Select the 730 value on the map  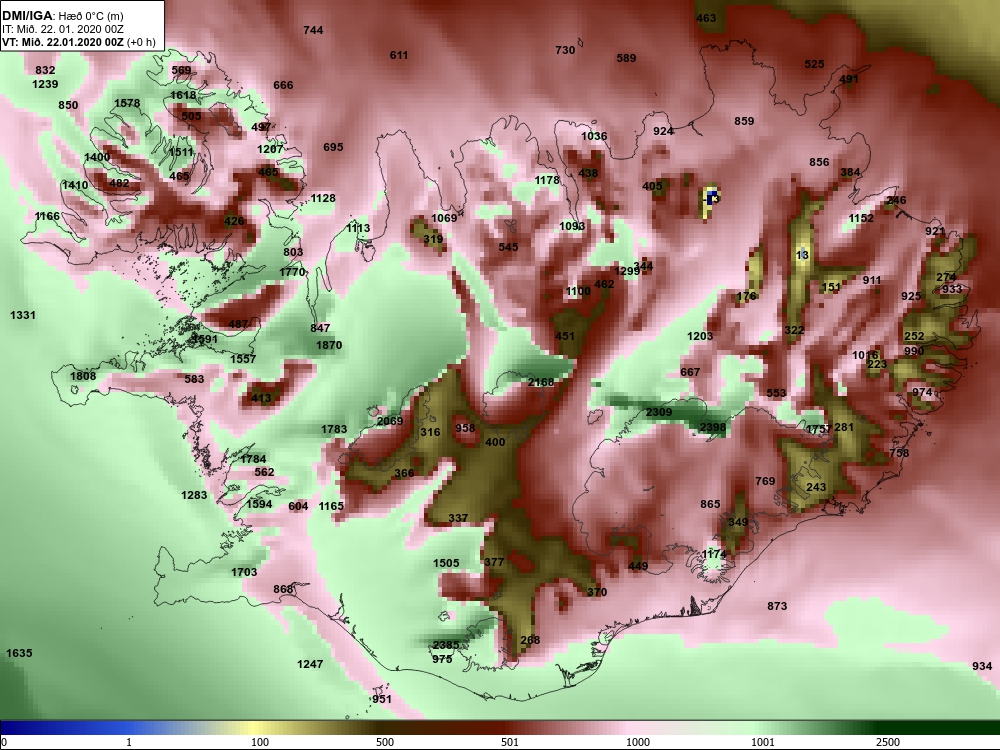[x=565, y=50]
